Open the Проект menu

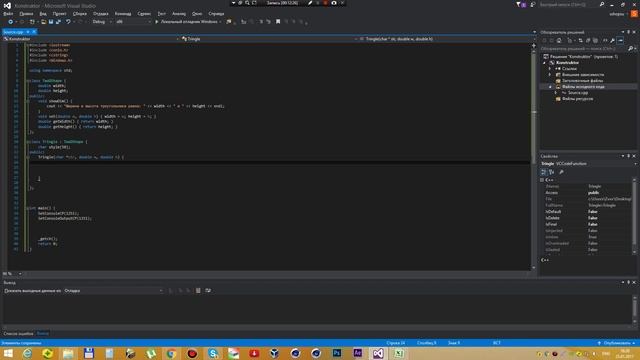point(59,13)
